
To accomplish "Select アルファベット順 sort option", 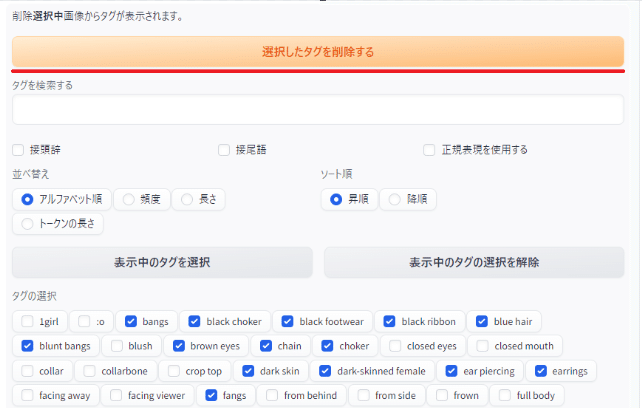I will coord(61,199).
